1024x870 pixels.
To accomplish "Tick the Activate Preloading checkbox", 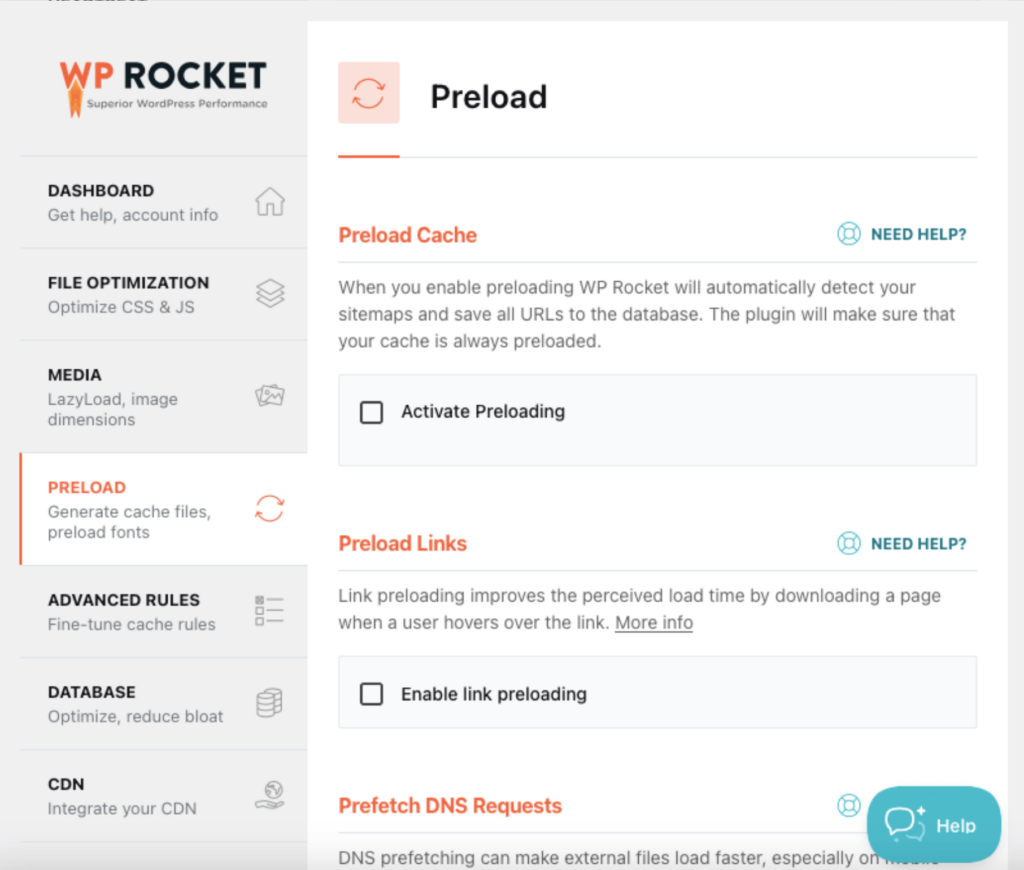I will (x=372, y=412).
